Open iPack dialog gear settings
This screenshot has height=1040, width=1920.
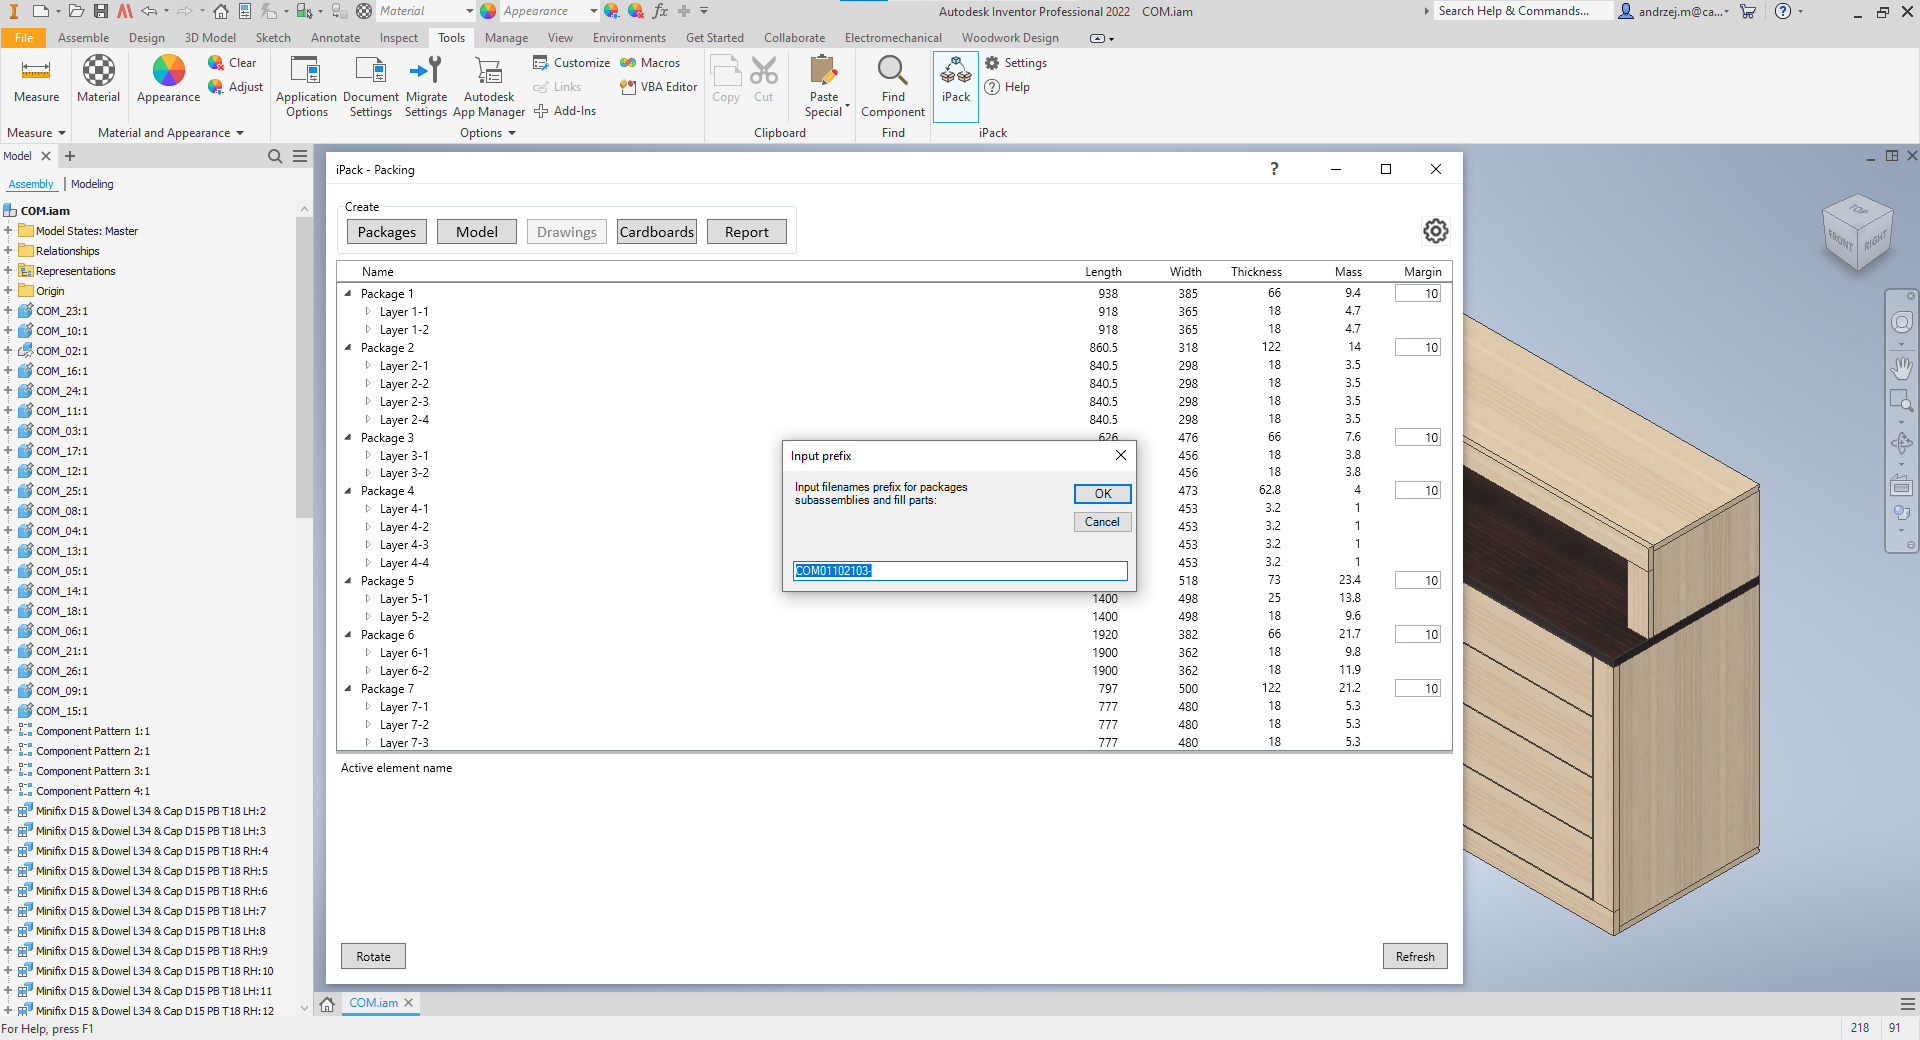pyautogui.click(x=1435, y=231)
